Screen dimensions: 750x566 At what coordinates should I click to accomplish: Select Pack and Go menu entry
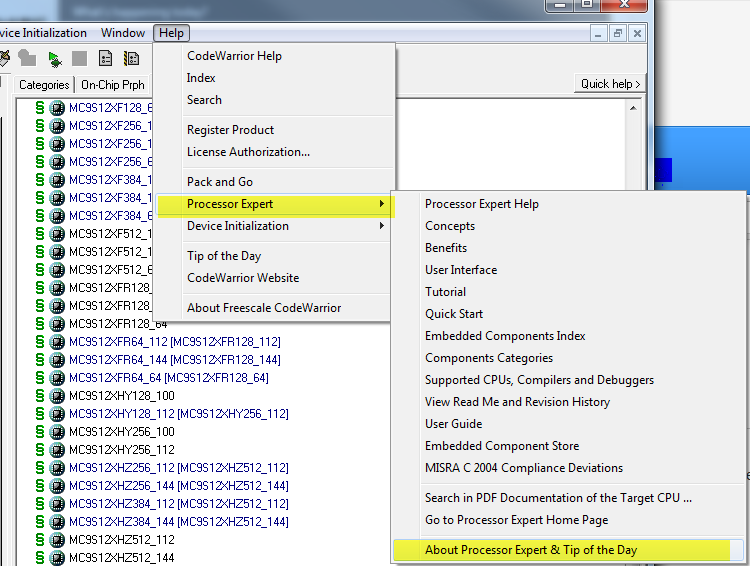pos(220,182)
